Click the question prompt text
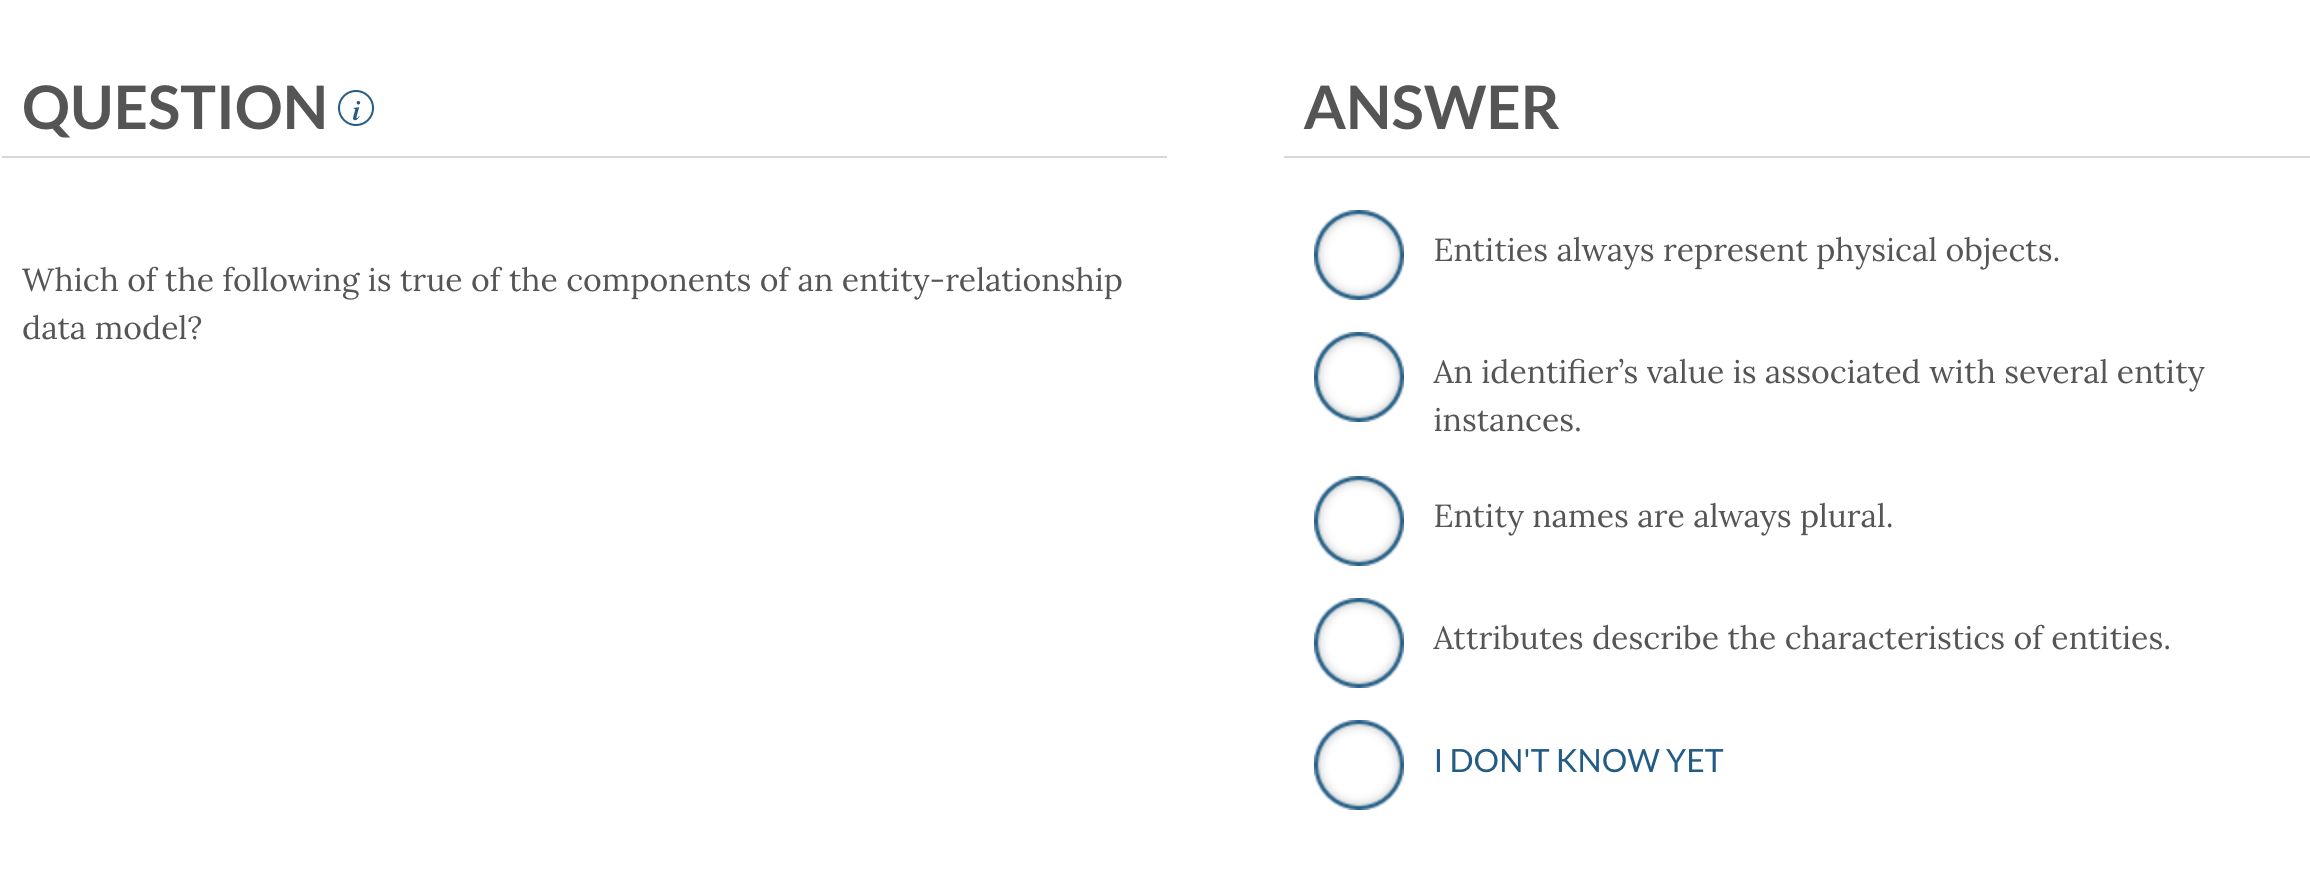This screenshot has width=2310, height=876. [x=570, y=300]
